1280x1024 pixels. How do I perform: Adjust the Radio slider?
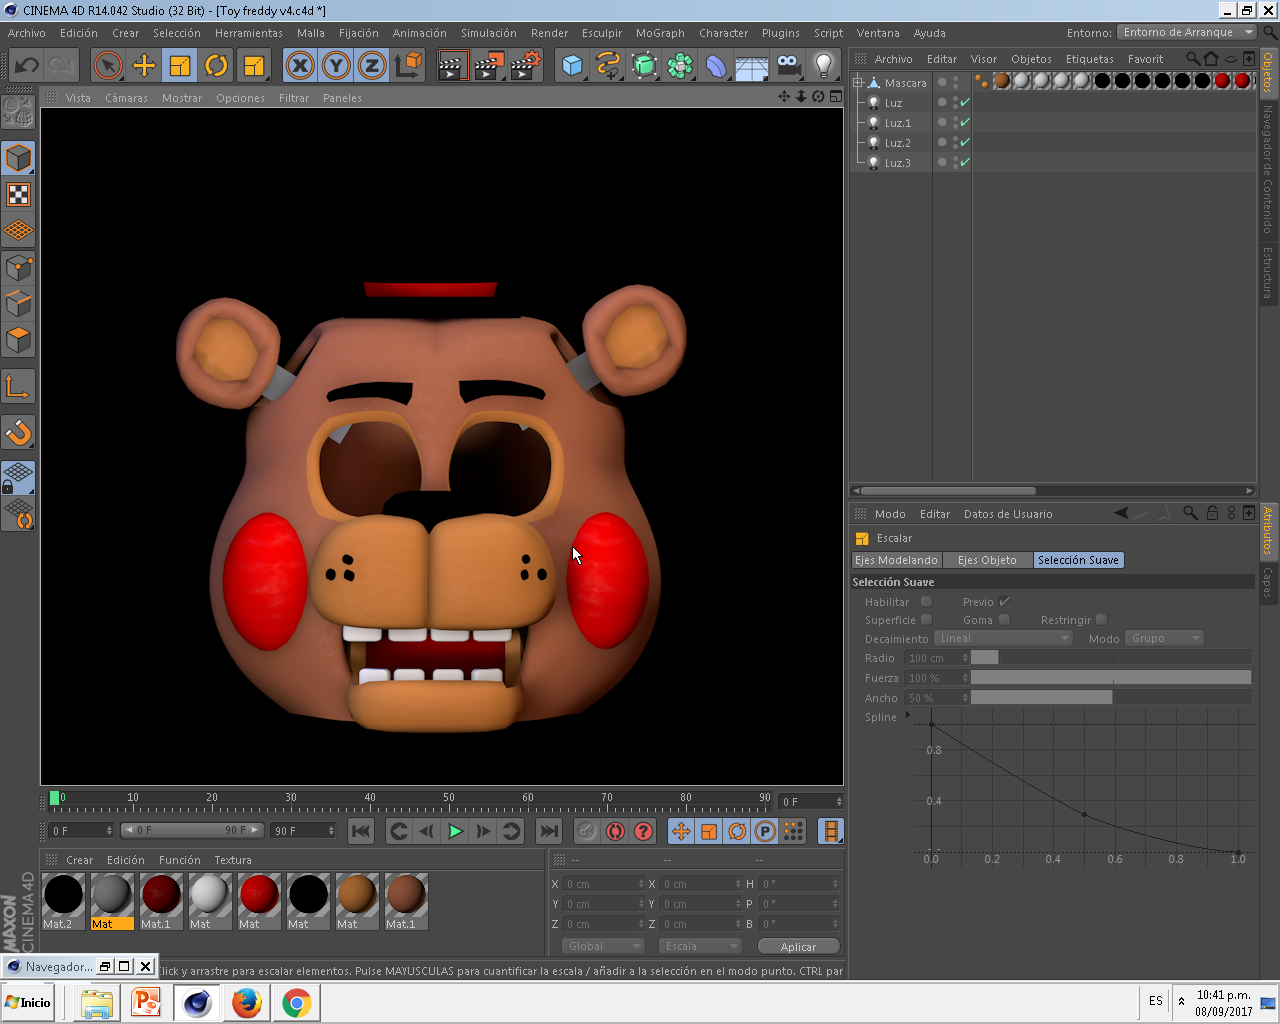point(1111,657)
